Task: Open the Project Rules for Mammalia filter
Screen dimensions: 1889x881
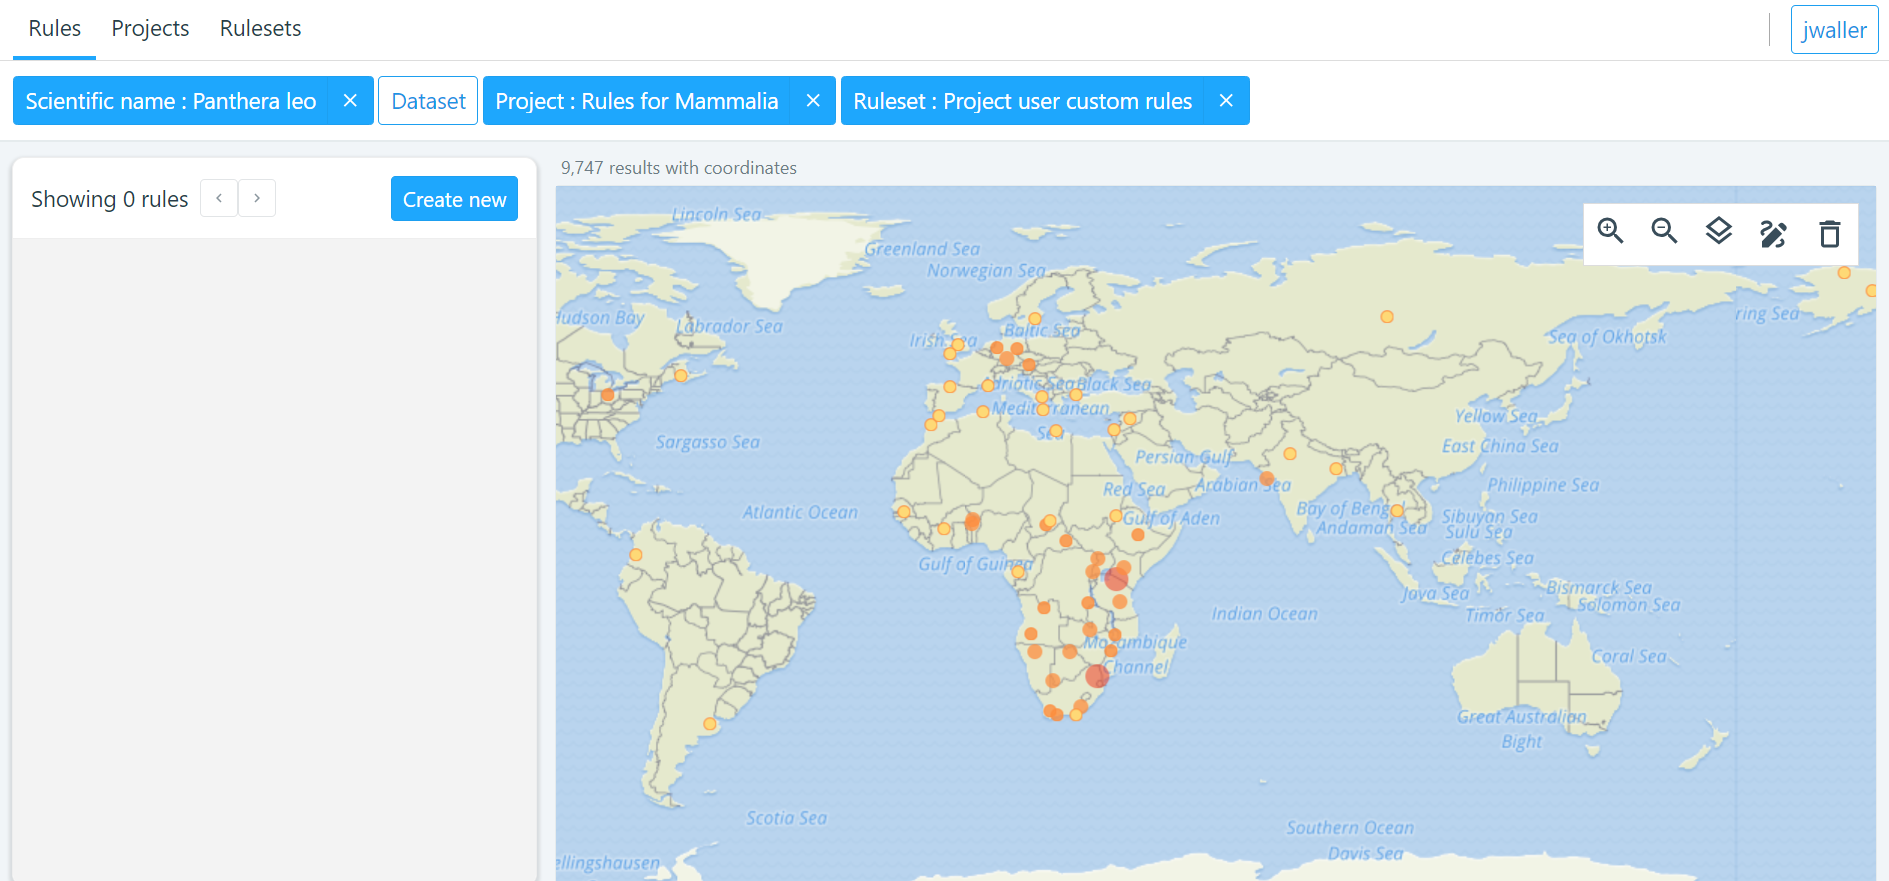Action: (636, 101)
